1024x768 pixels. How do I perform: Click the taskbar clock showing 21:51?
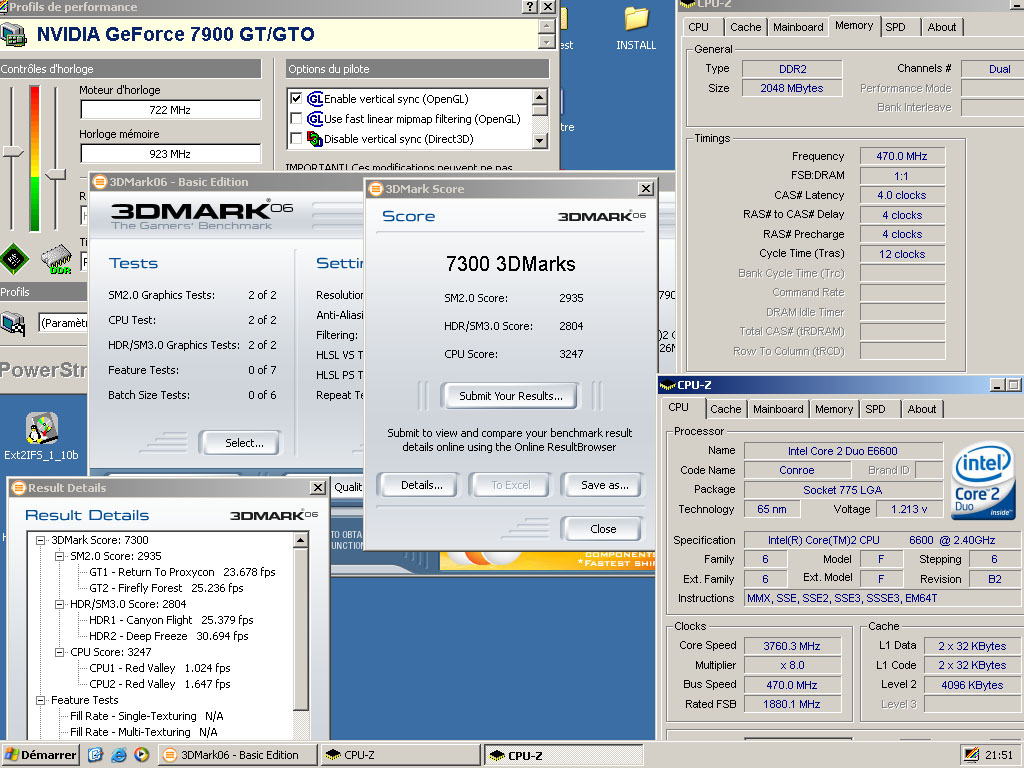click(999, 755)
